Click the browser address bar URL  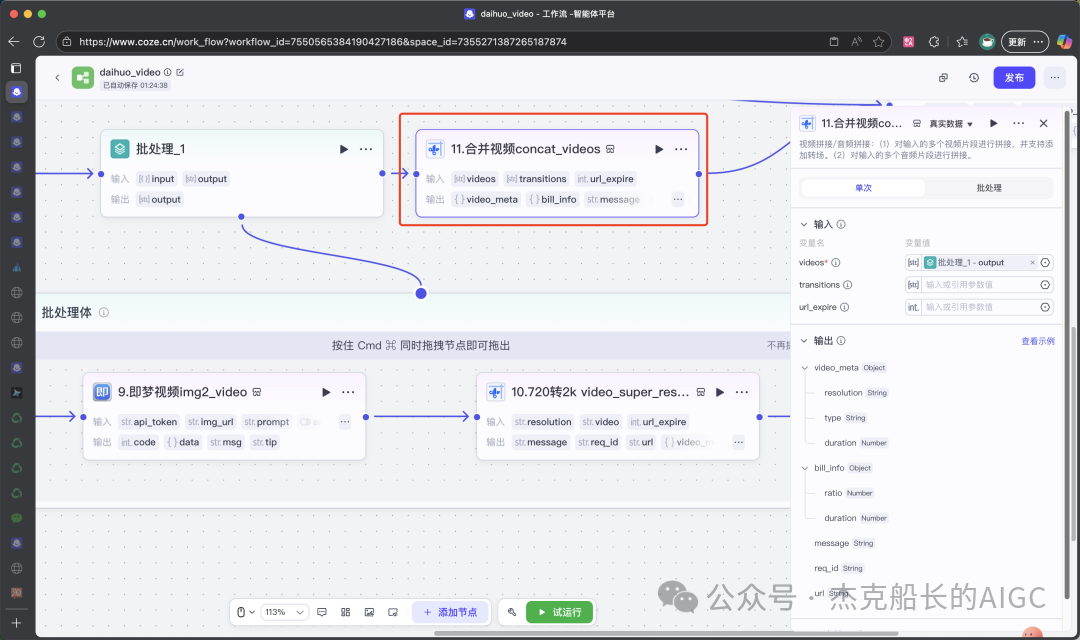(322, 42)
